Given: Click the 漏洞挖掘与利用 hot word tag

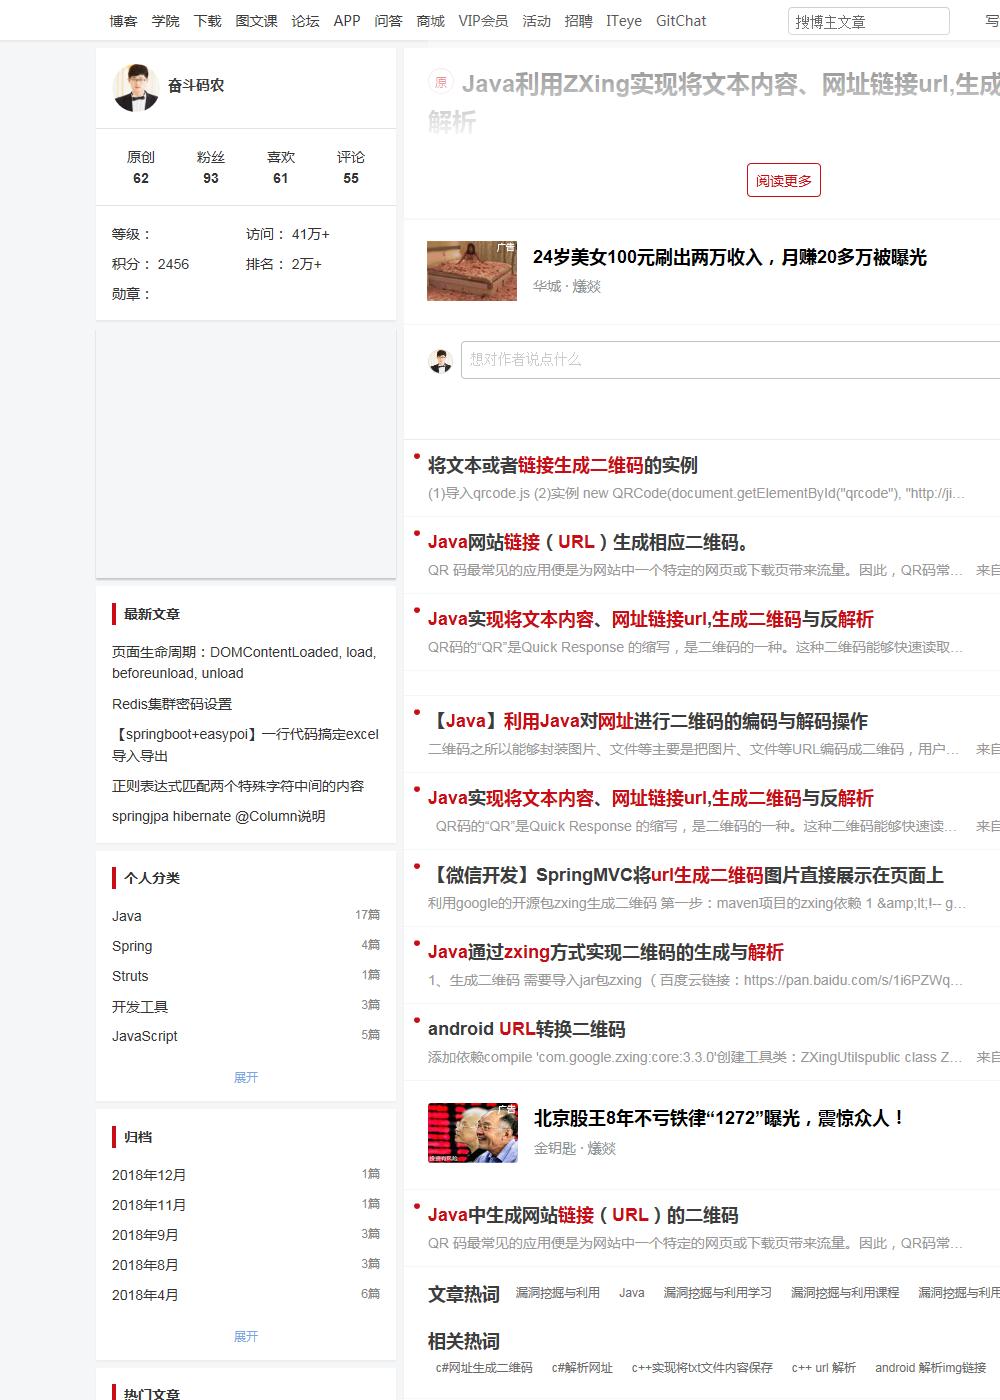Looking at the screenshot, I should coord(557,1292).
